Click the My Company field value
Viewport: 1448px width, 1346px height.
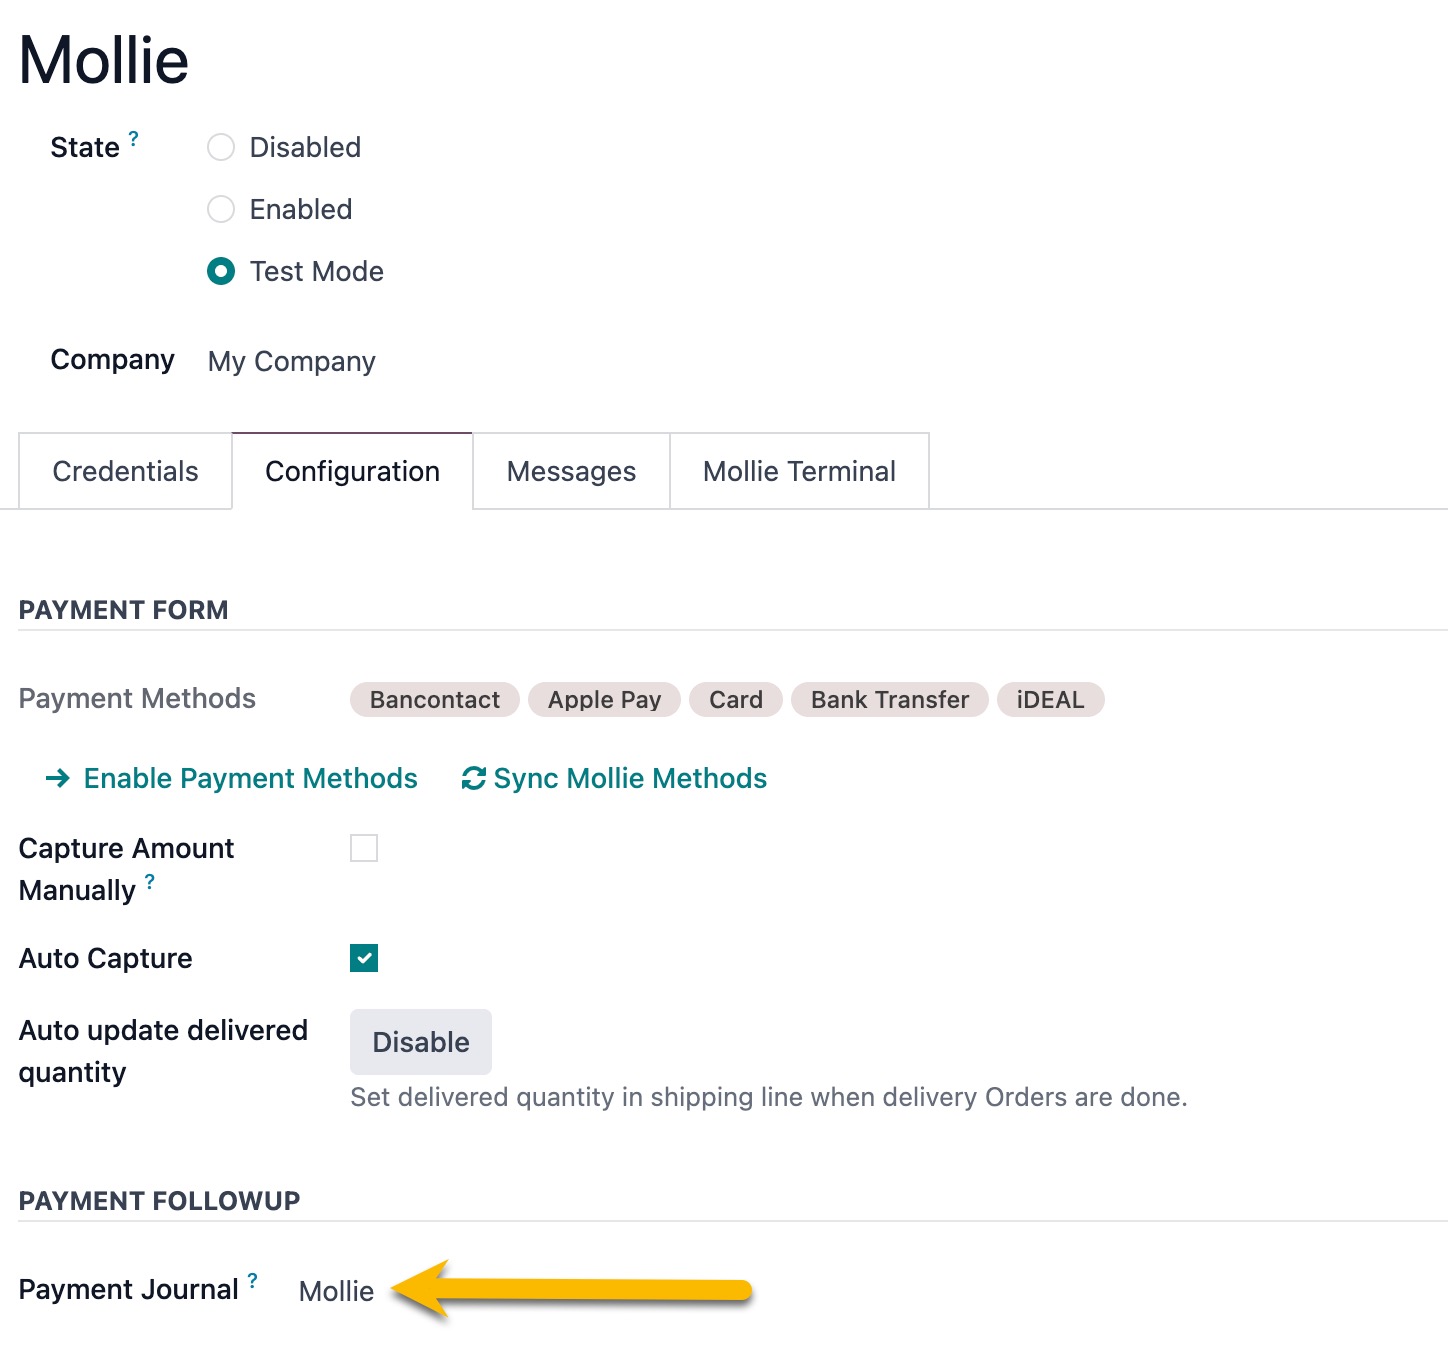point(292,361)
